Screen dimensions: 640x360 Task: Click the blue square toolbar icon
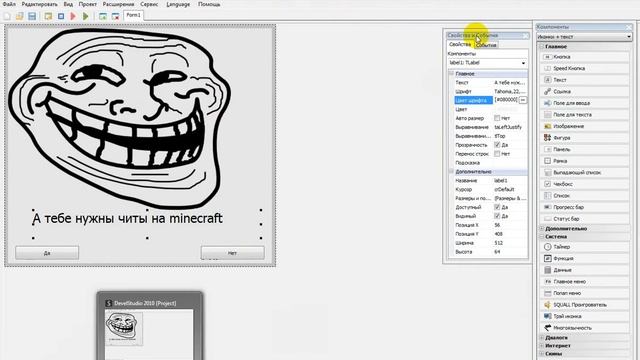pyautogui.click(x=61, y=16)
